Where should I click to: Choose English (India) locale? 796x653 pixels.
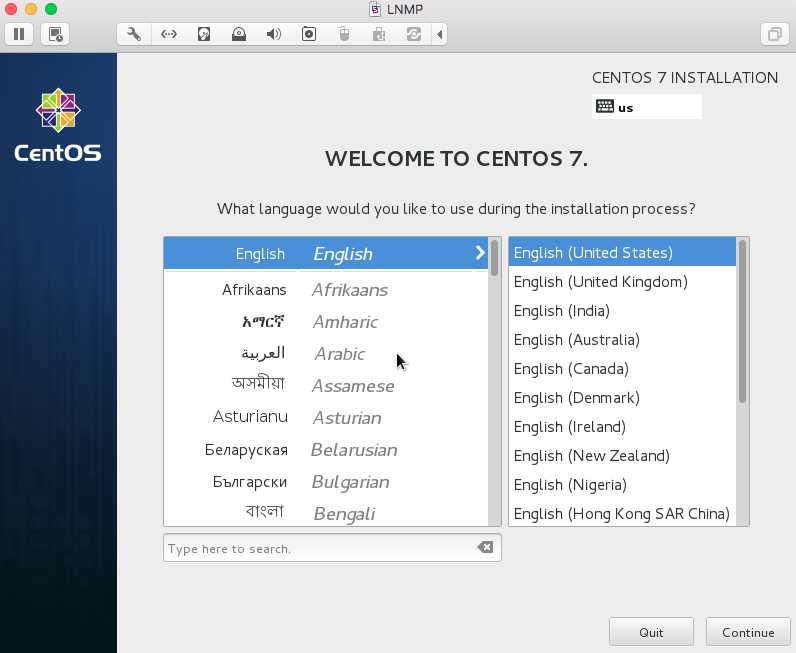point(622,310)
